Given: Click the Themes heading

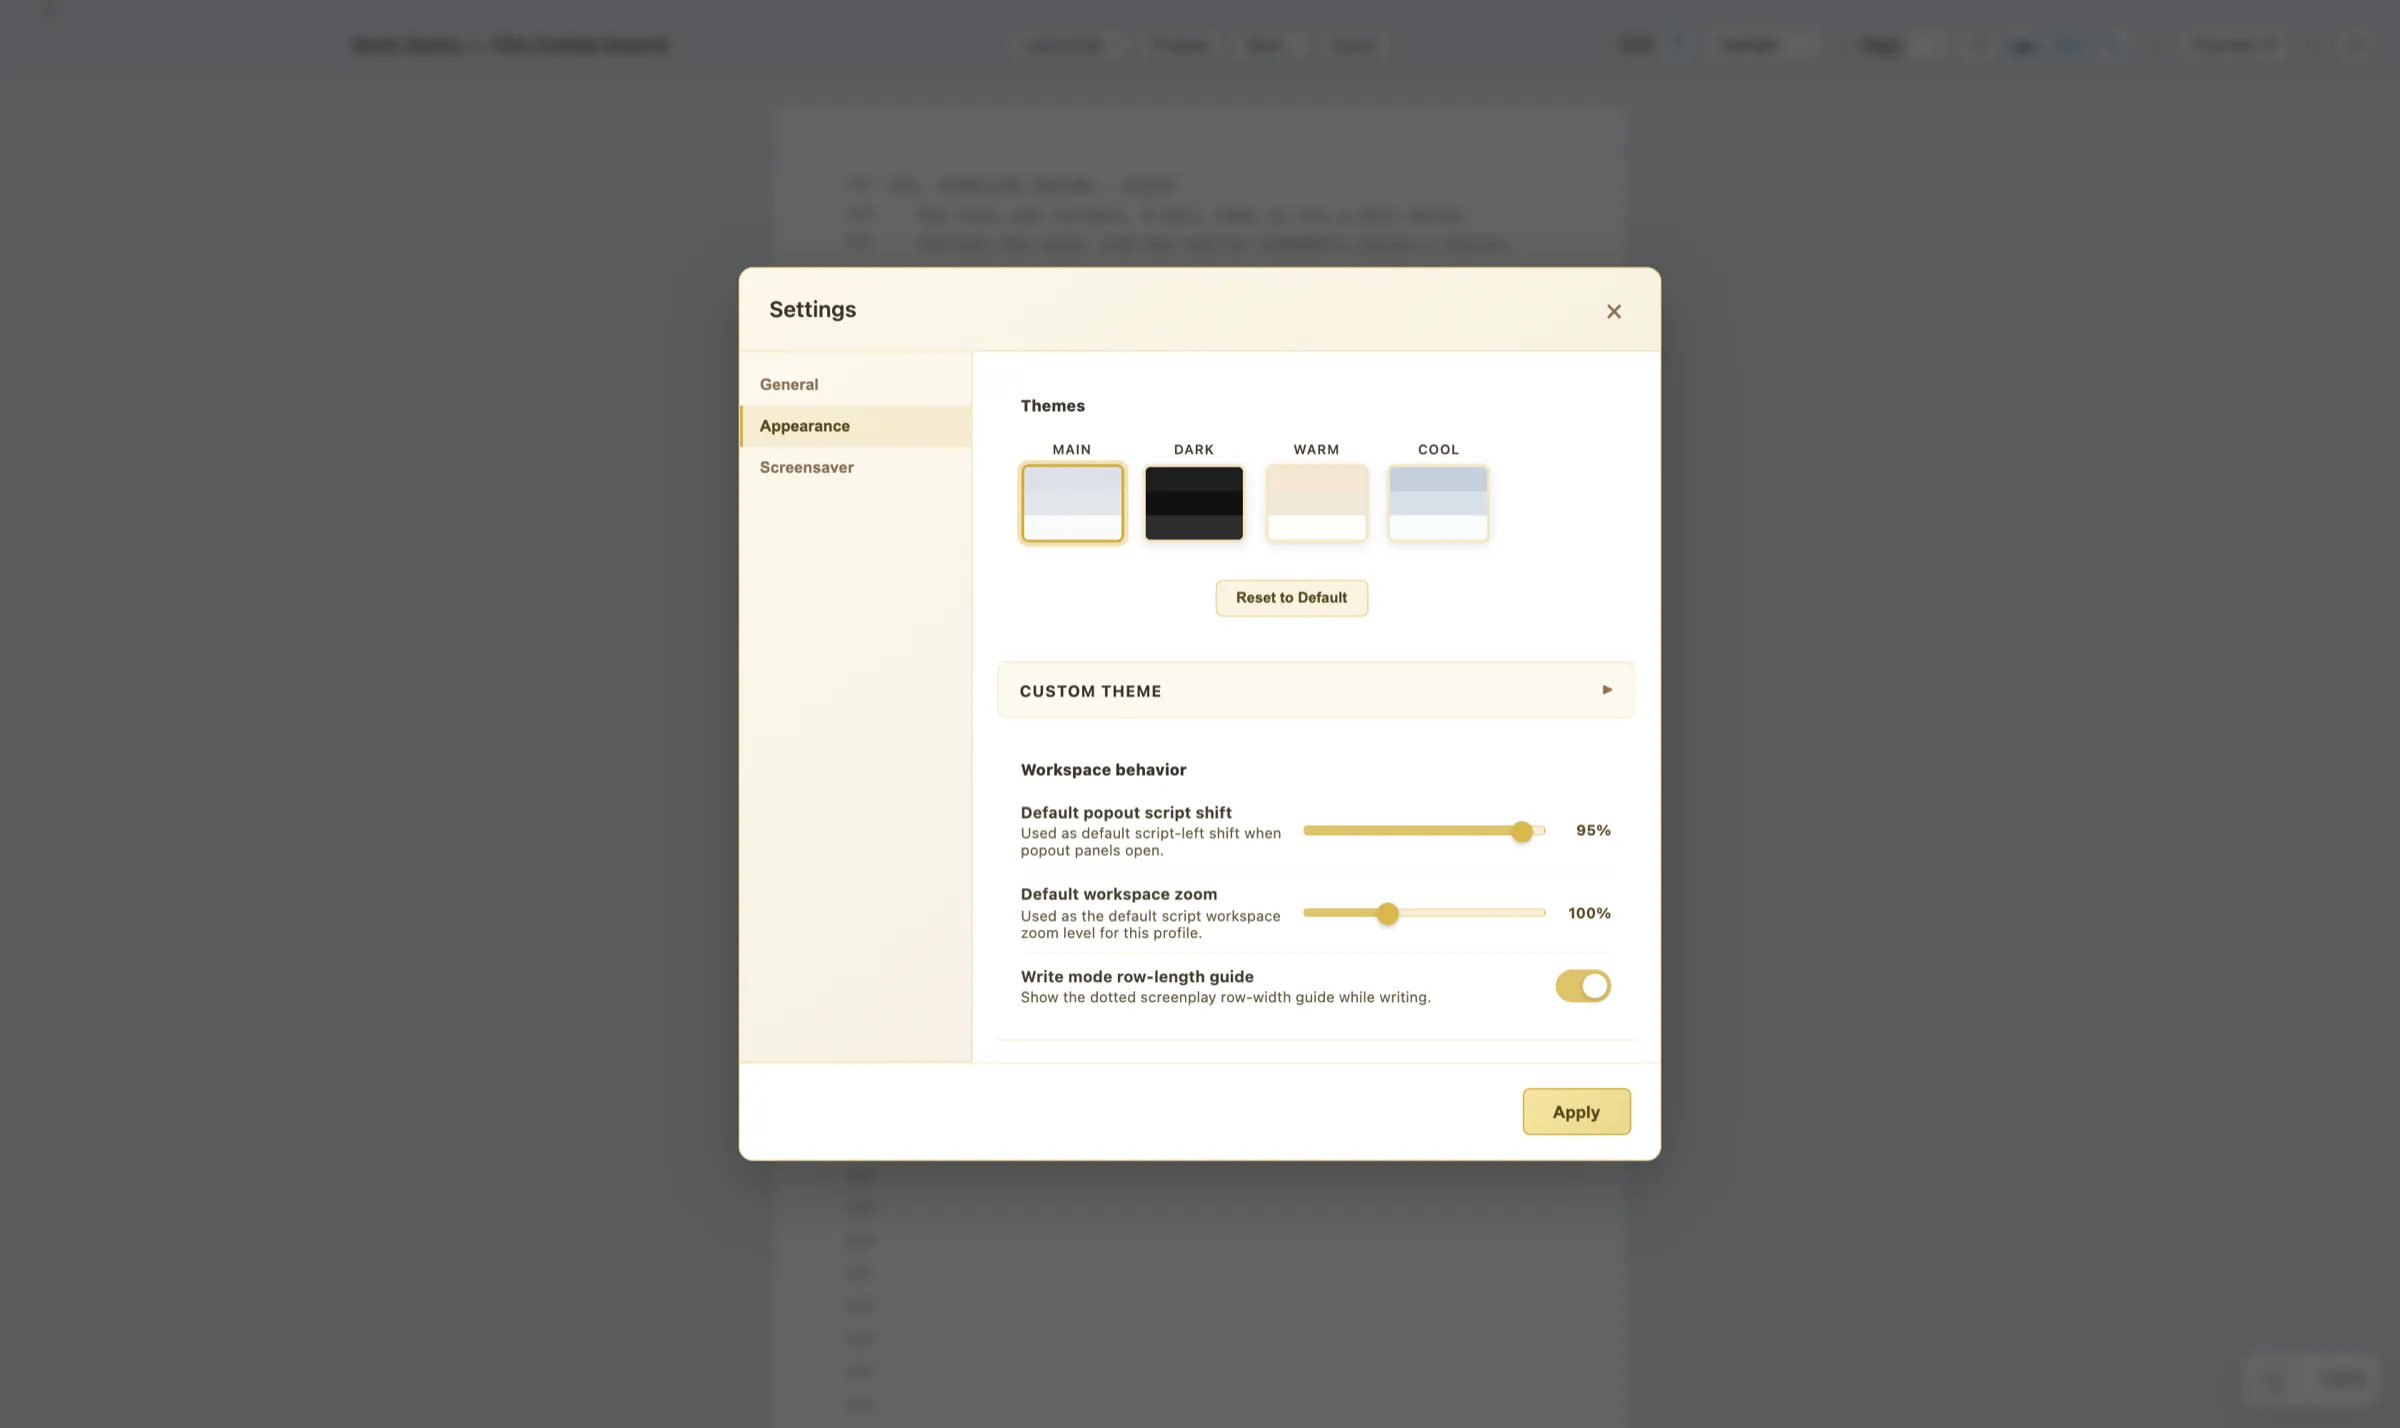Looking at the screenshot, I should click(x=1052, y=406).
